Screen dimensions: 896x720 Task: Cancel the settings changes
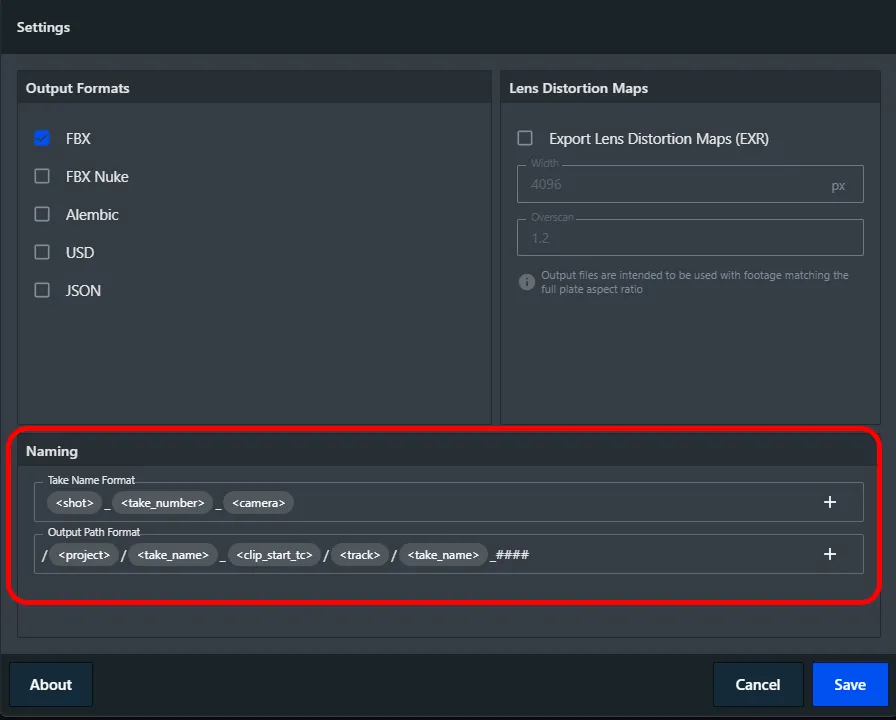click(758, 685)
